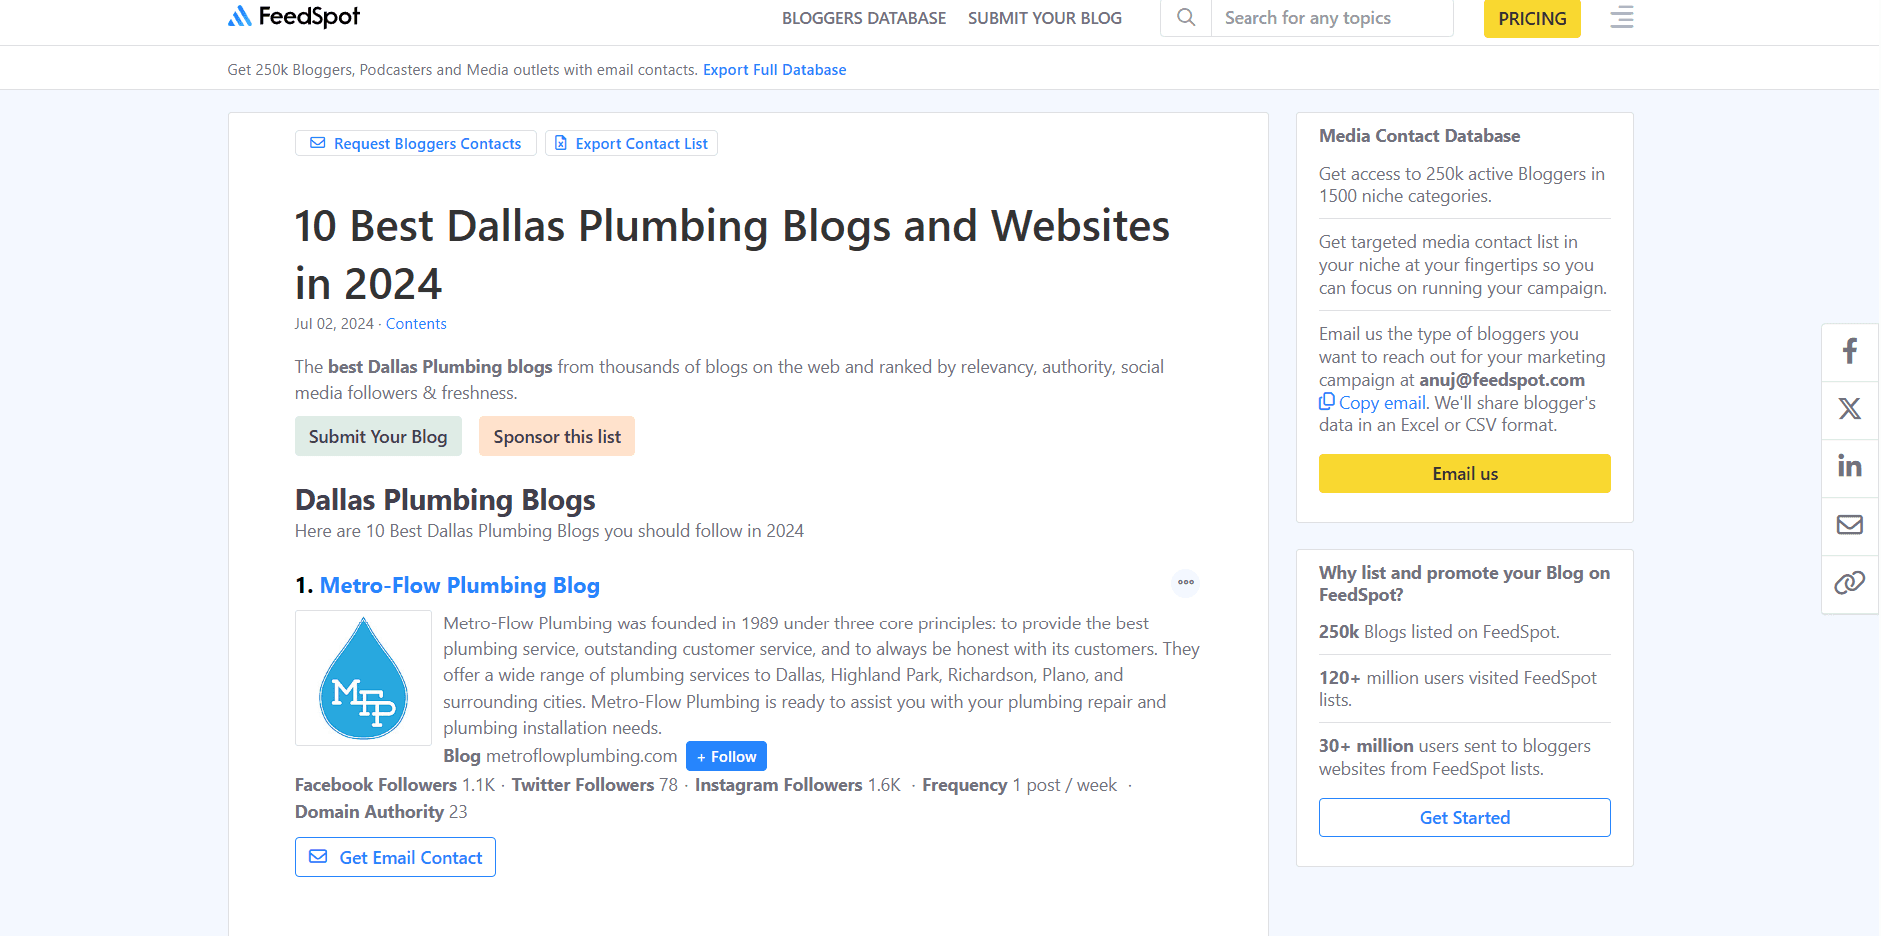Viewport: 1881px width, 936px height.
Task: Click Dallas Plumbing Blogs heading
Action: [445, 499]
